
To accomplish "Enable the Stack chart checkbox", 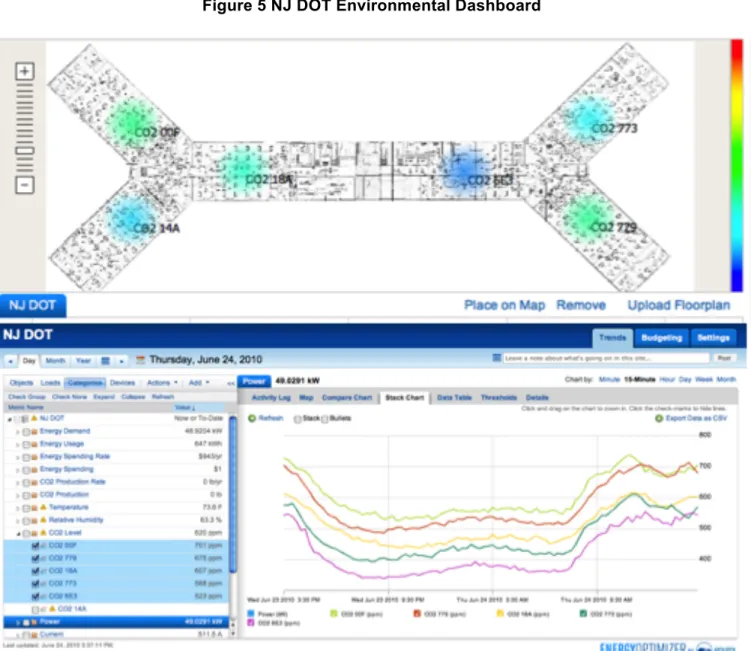I will pos(297,419).
